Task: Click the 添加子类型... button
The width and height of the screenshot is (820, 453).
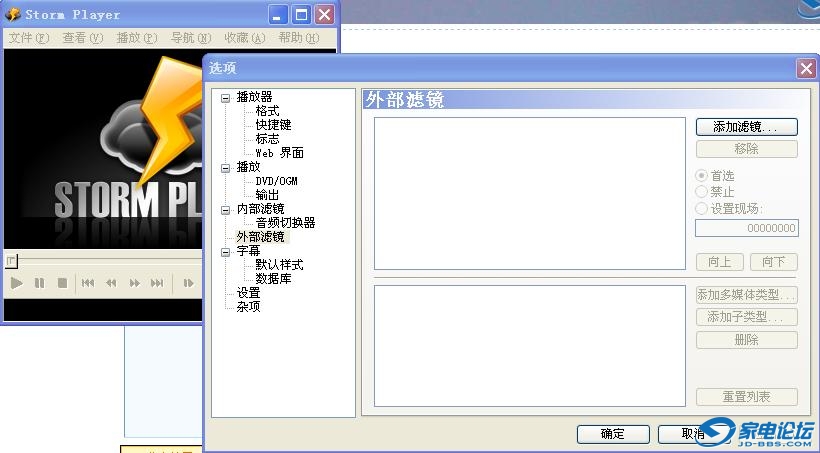Action: pyautogui.click(x=747, y=317)
